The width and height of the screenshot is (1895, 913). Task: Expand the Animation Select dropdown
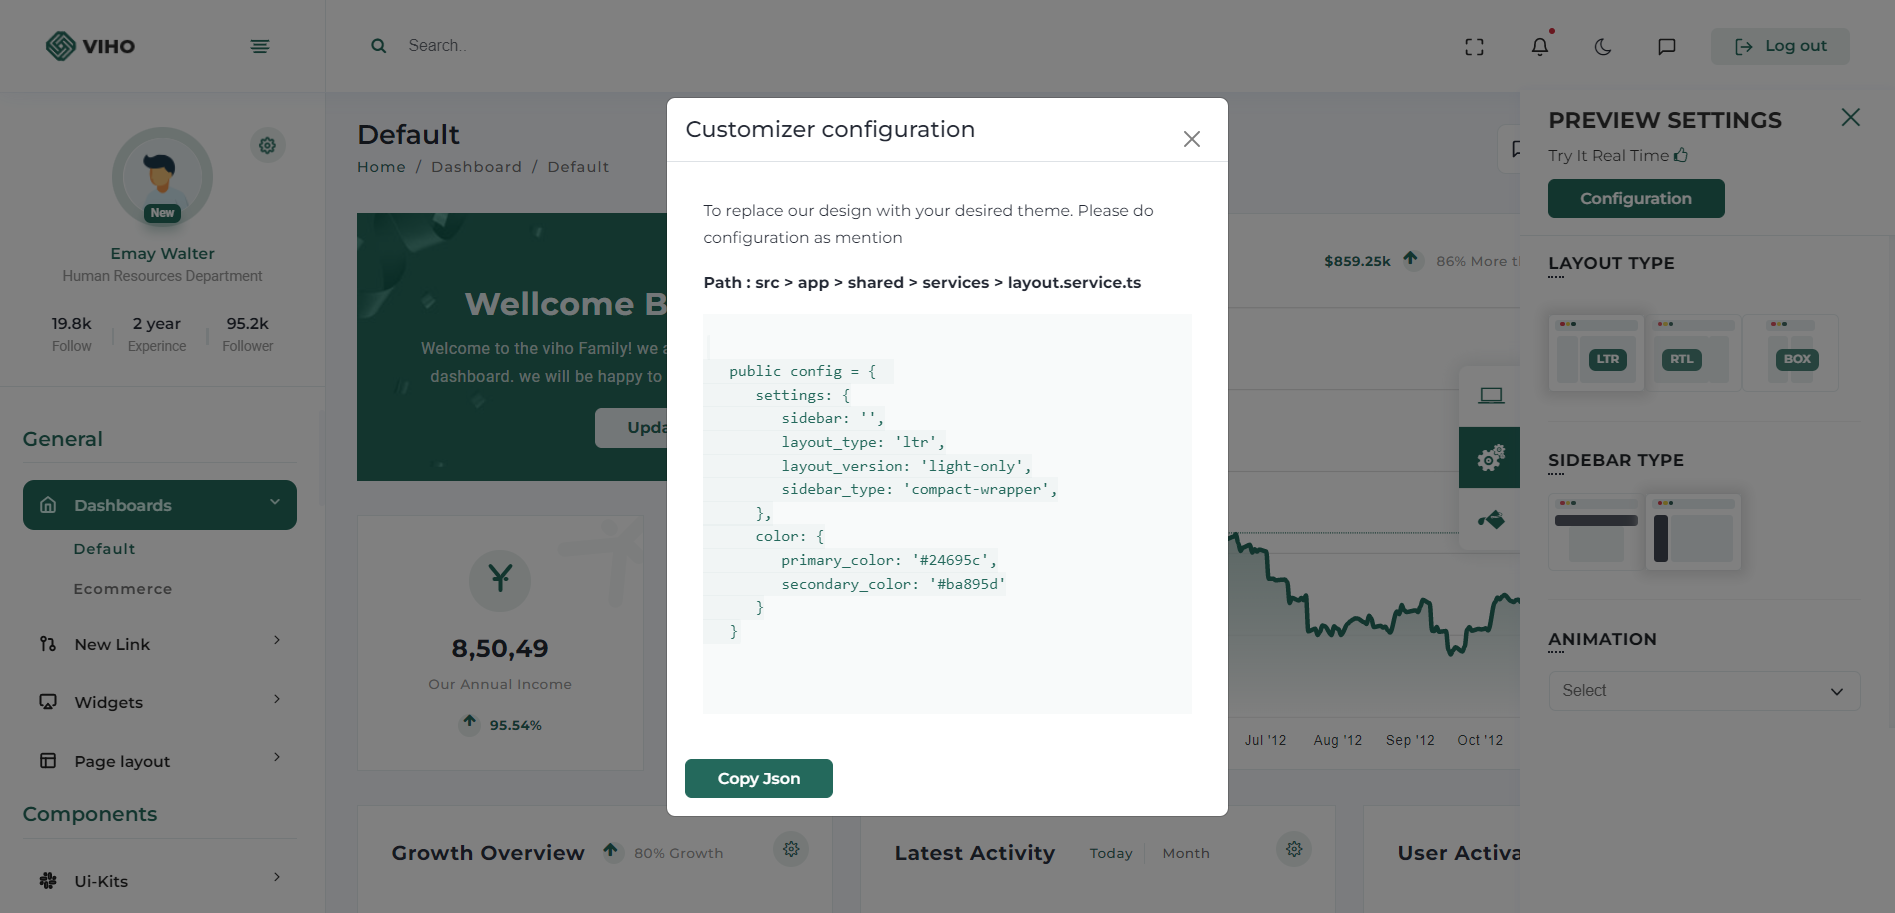(1704, 691)
